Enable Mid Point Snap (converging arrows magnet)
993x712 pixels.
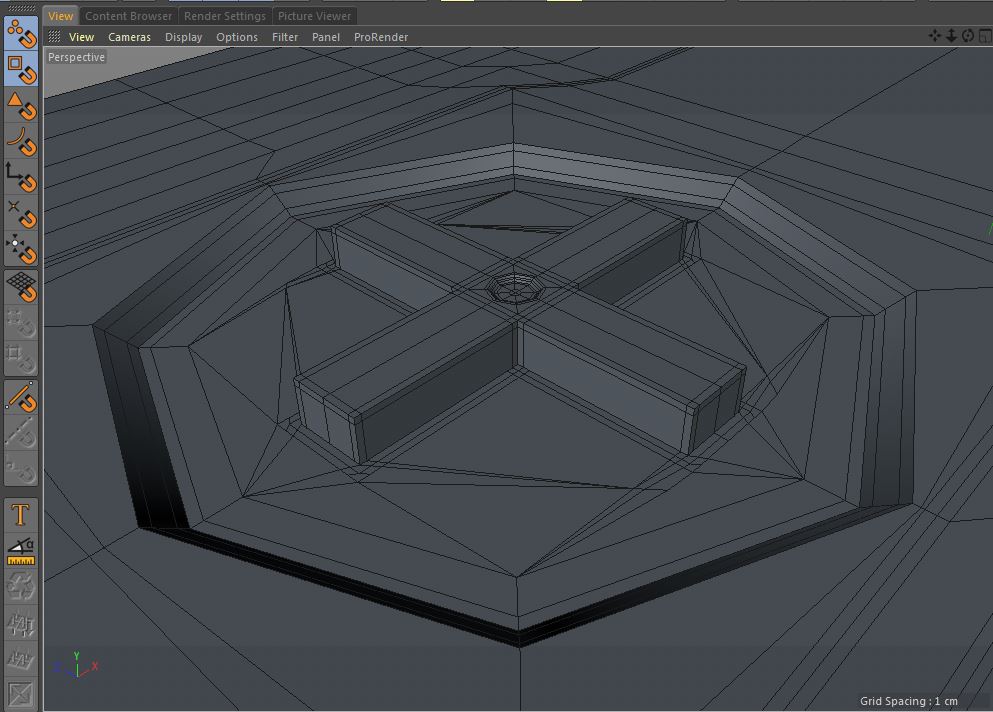coord(22,250)
